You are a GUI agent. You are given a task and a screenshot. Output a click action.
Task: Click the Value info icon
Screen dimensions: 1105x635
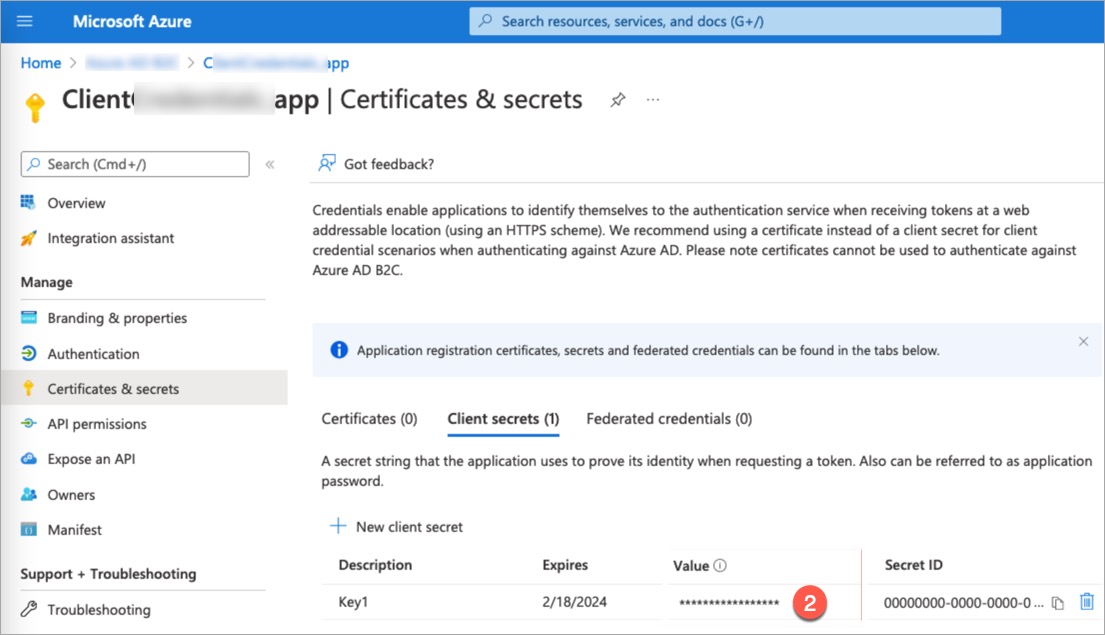pos(721,566)
